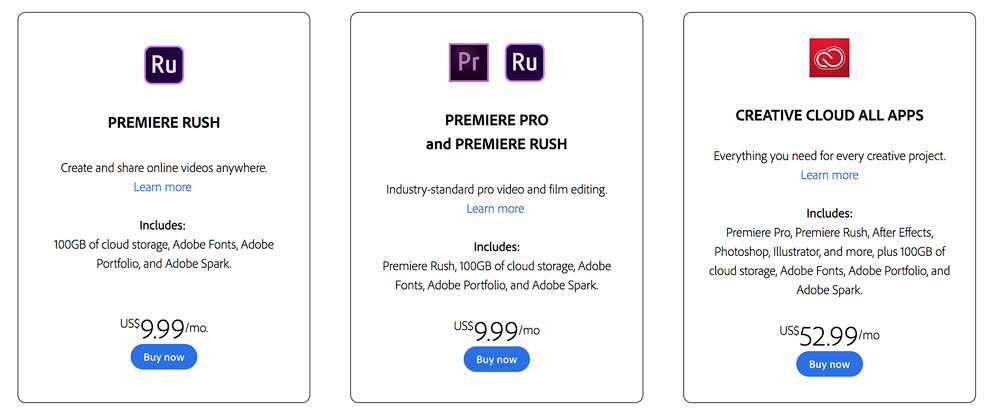Buy now the Premiere Rush only plan
1000x419 pixels.
point(163,356)
